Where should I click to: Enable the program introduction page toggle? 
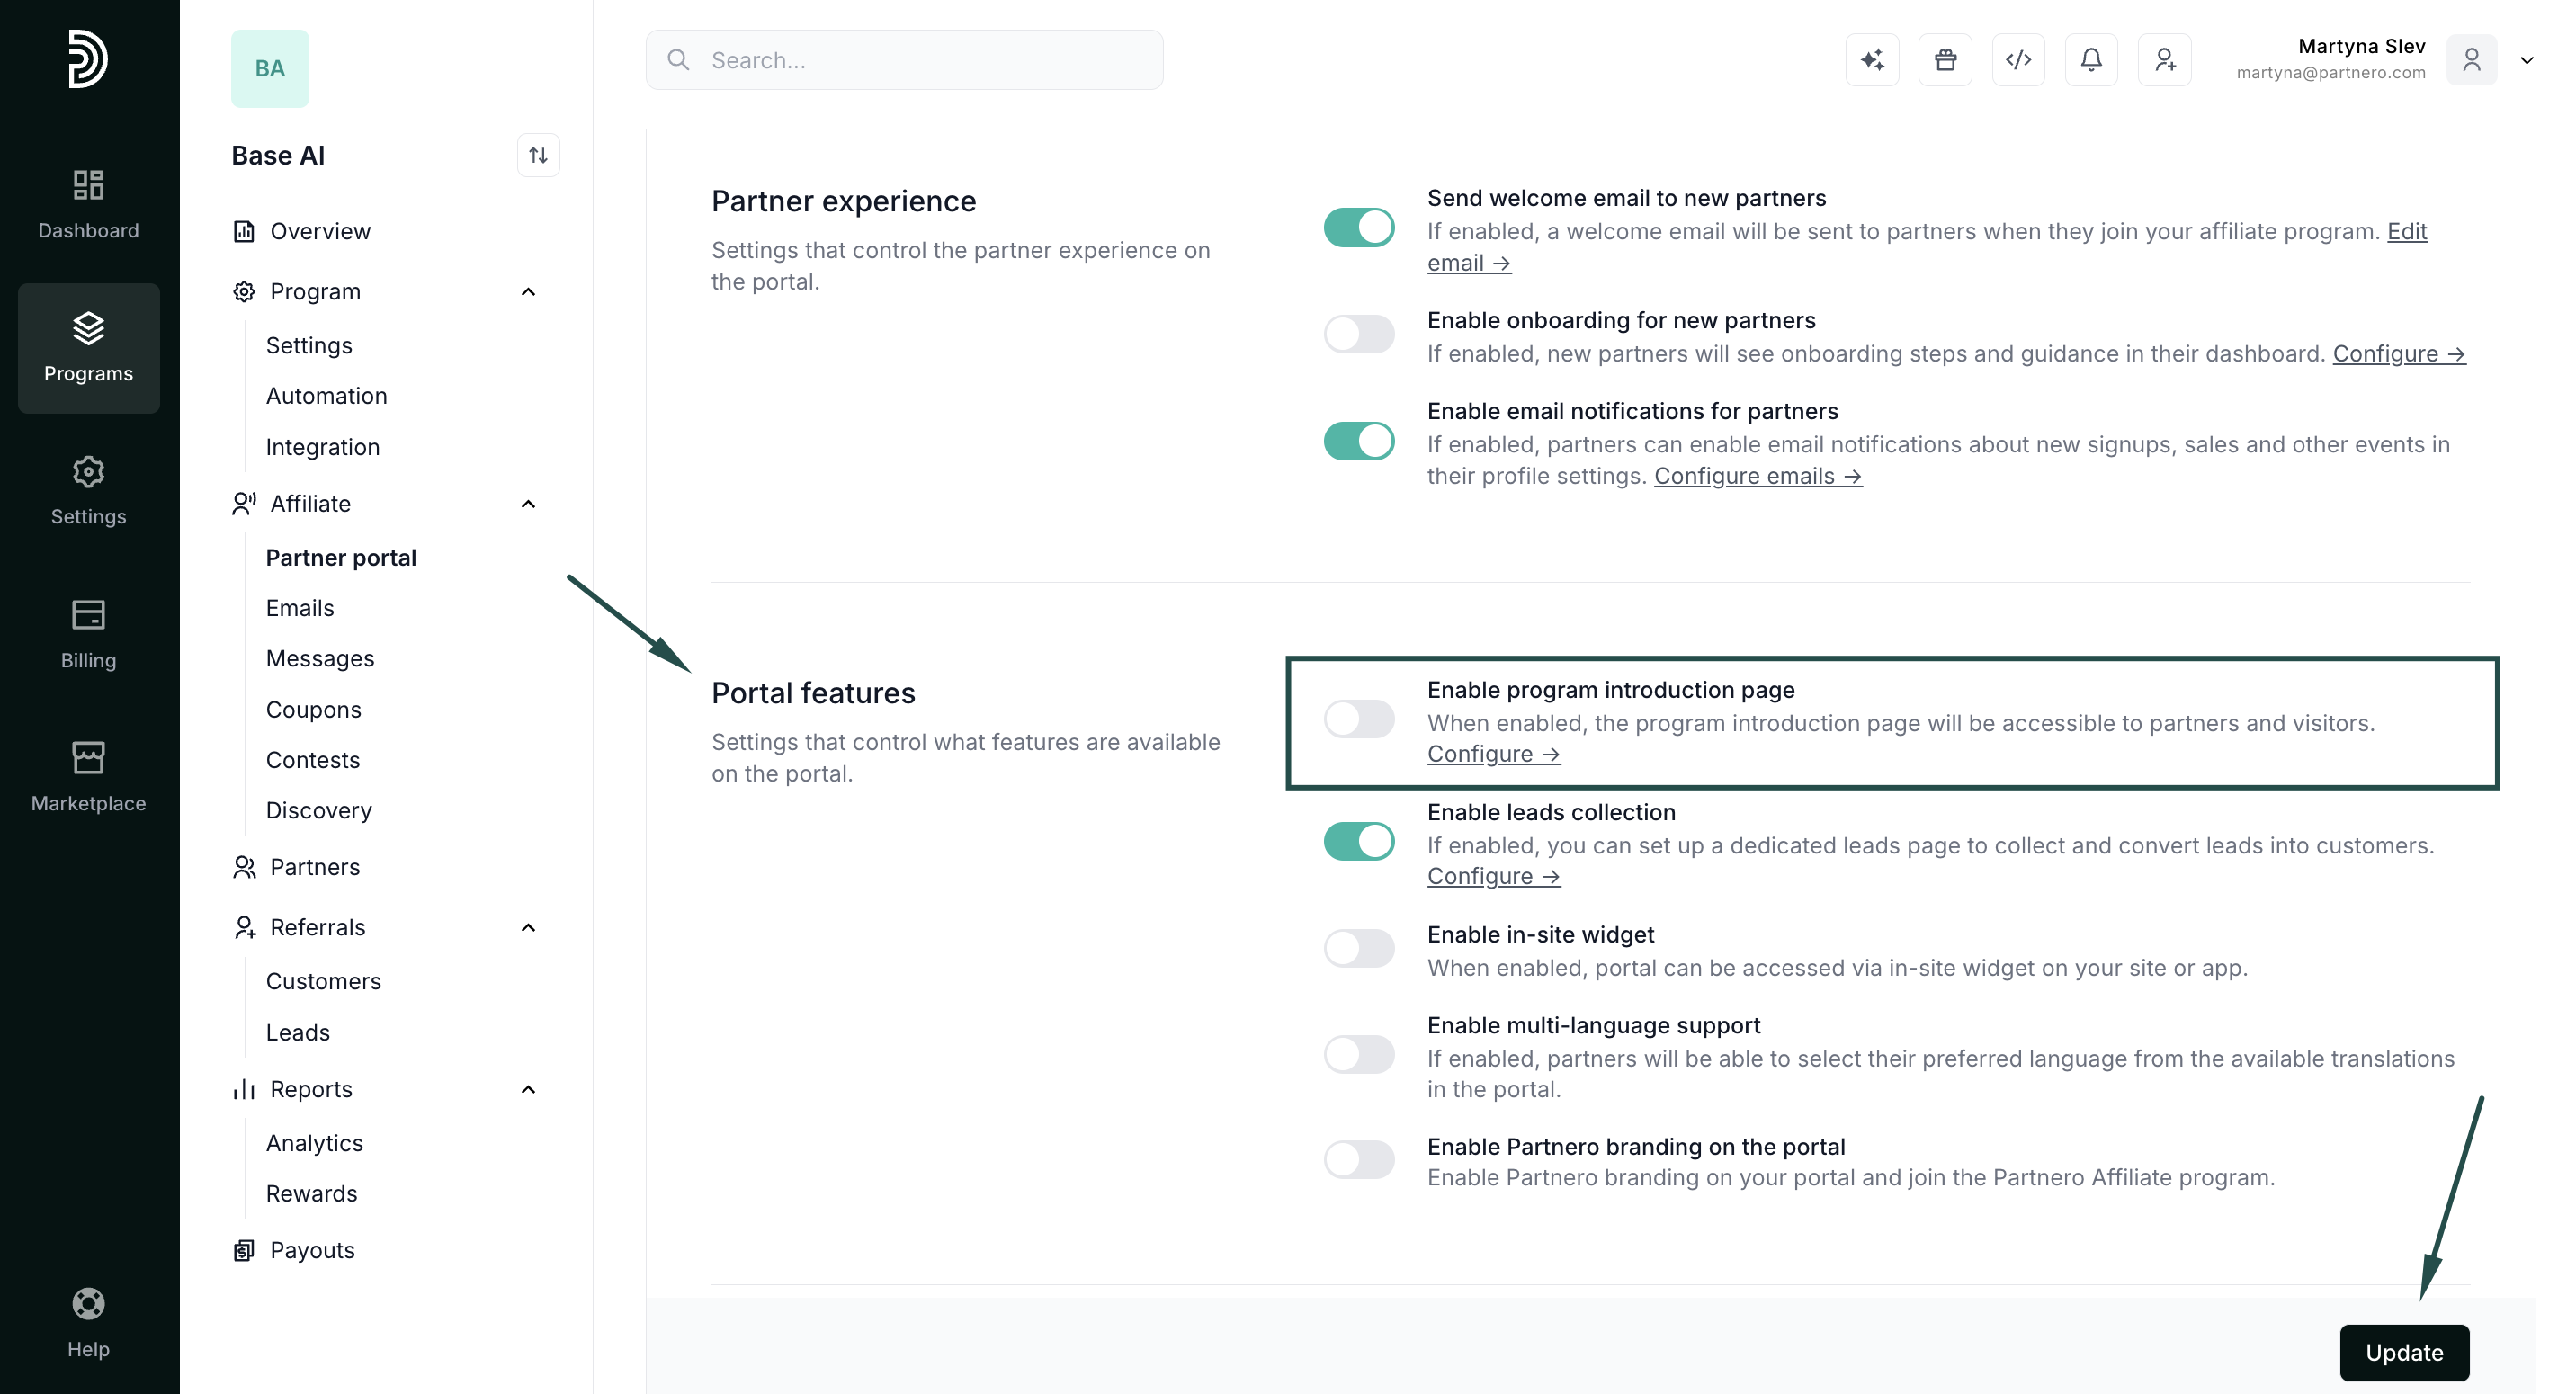point(1359,718)
